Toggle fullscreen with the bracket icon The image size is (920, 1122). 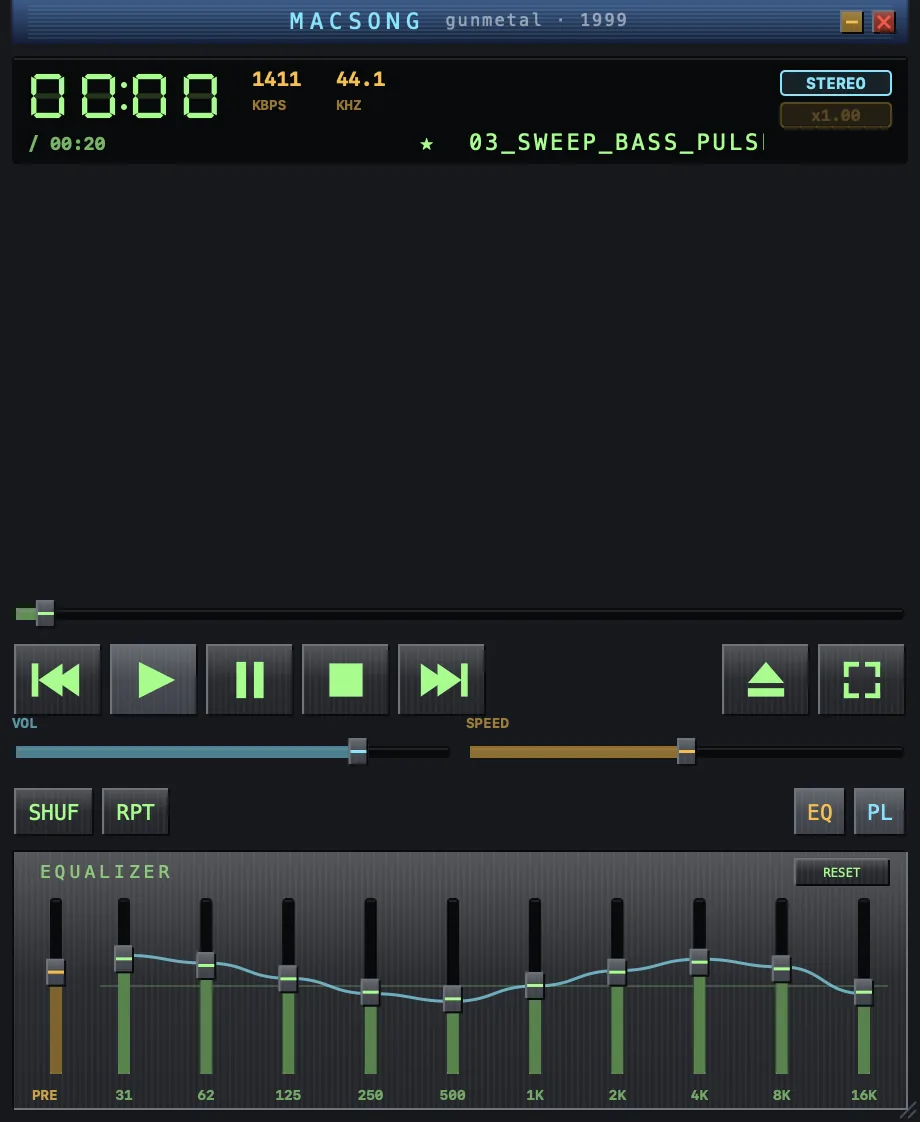pos(861,679)
